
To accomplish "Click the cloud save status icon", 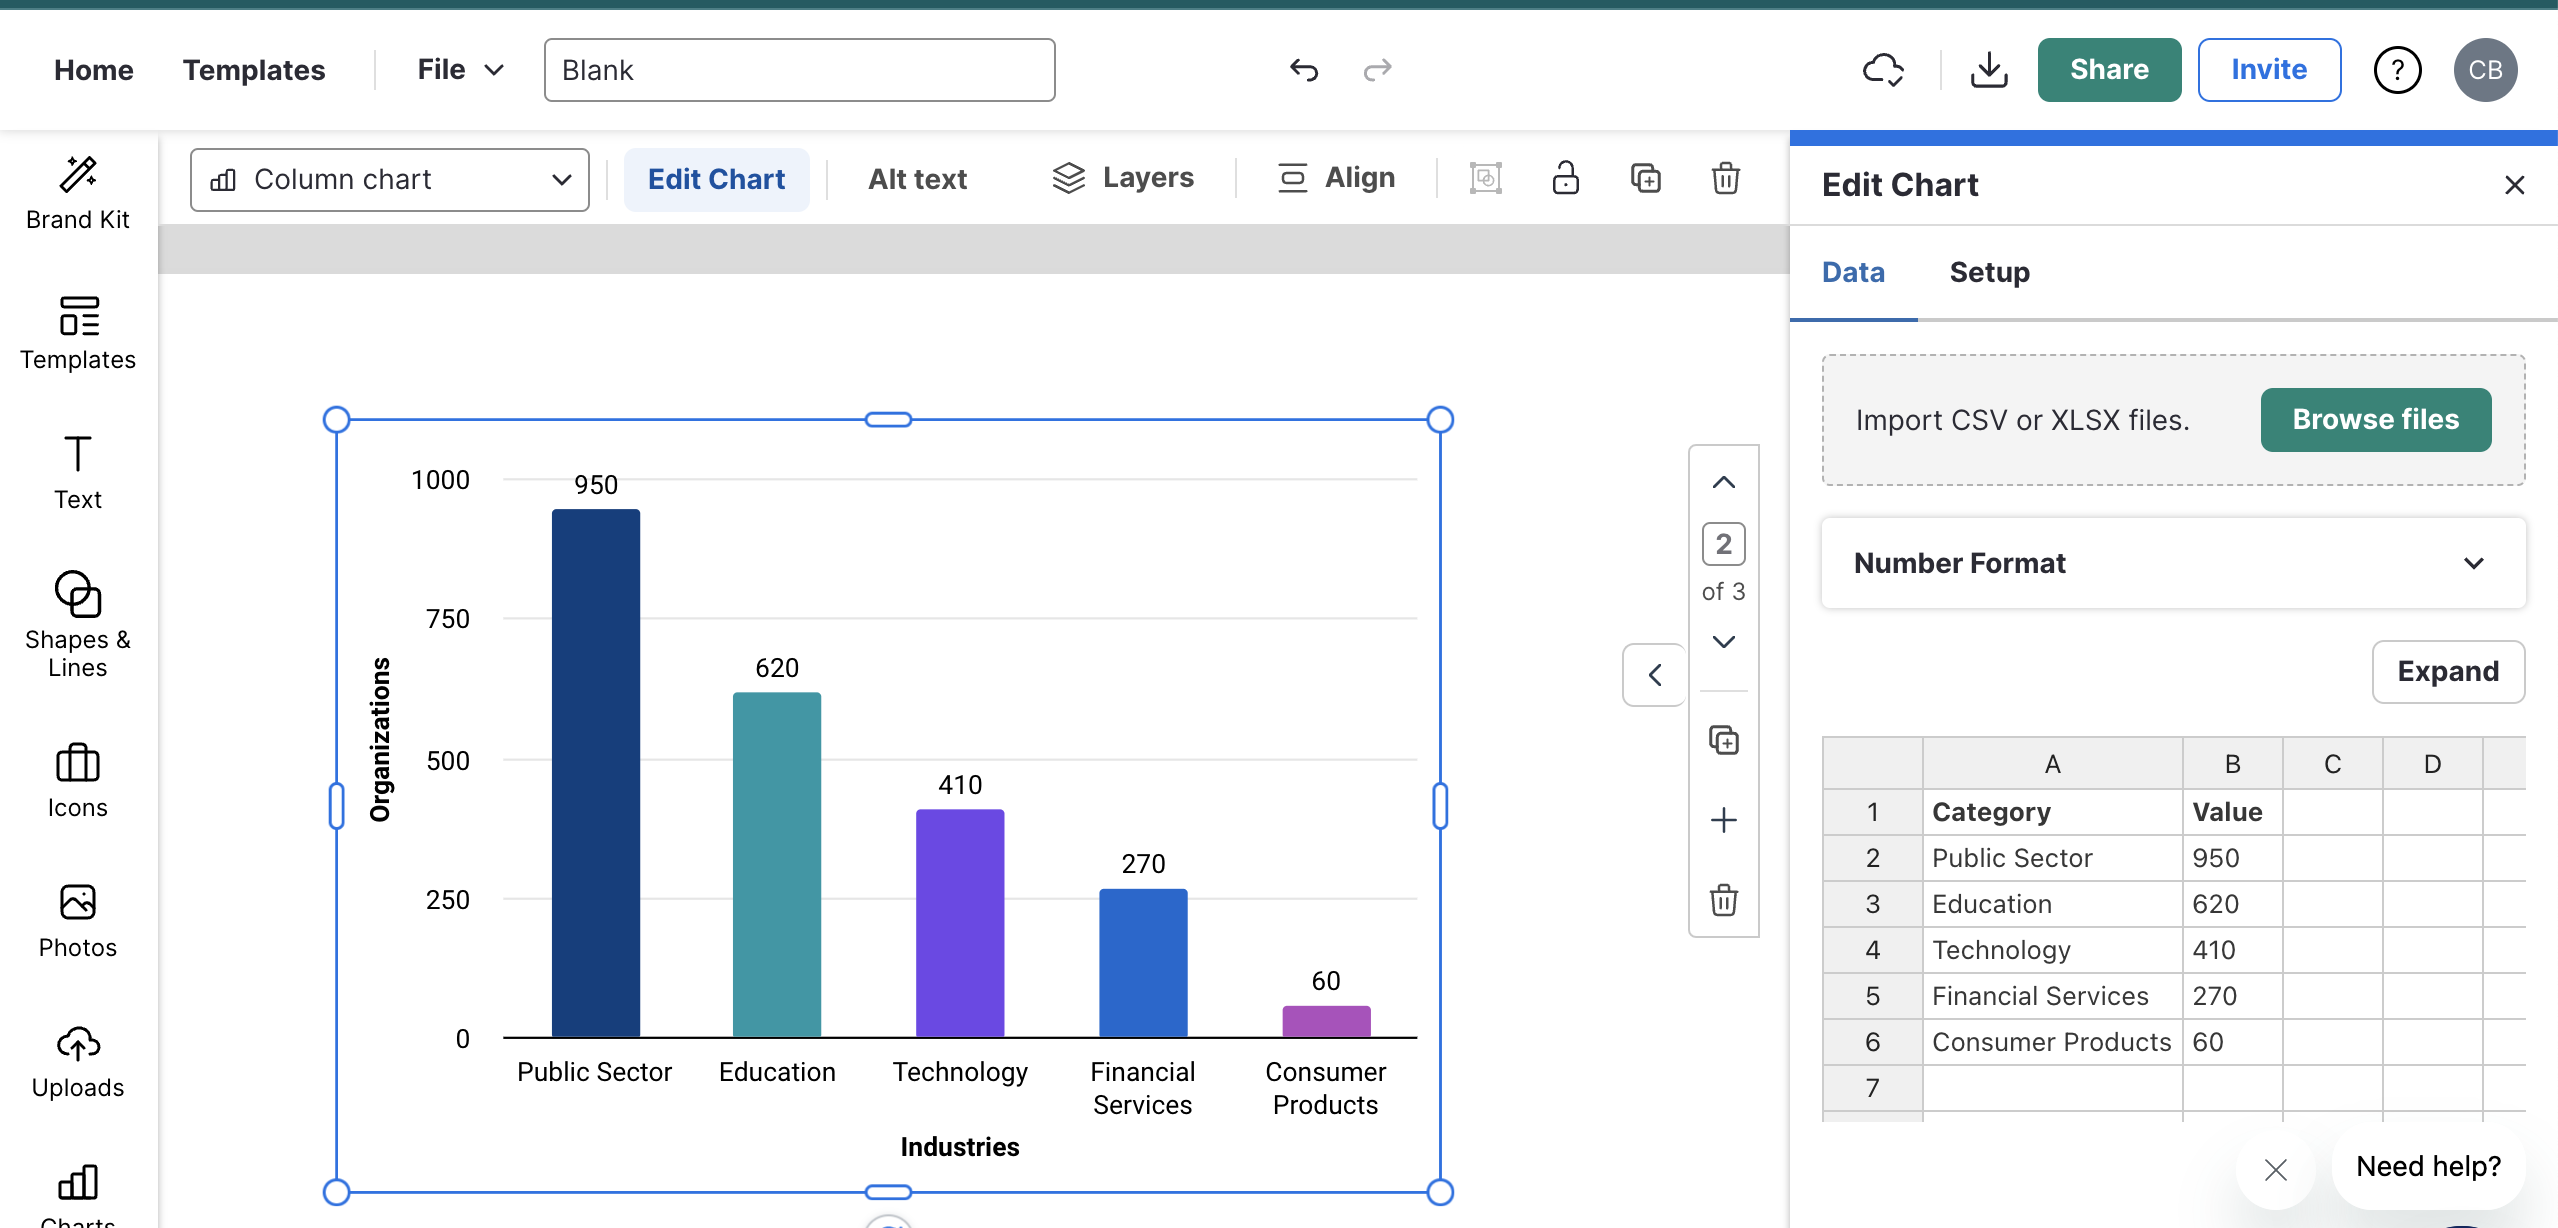I will tap(1883, 70).
